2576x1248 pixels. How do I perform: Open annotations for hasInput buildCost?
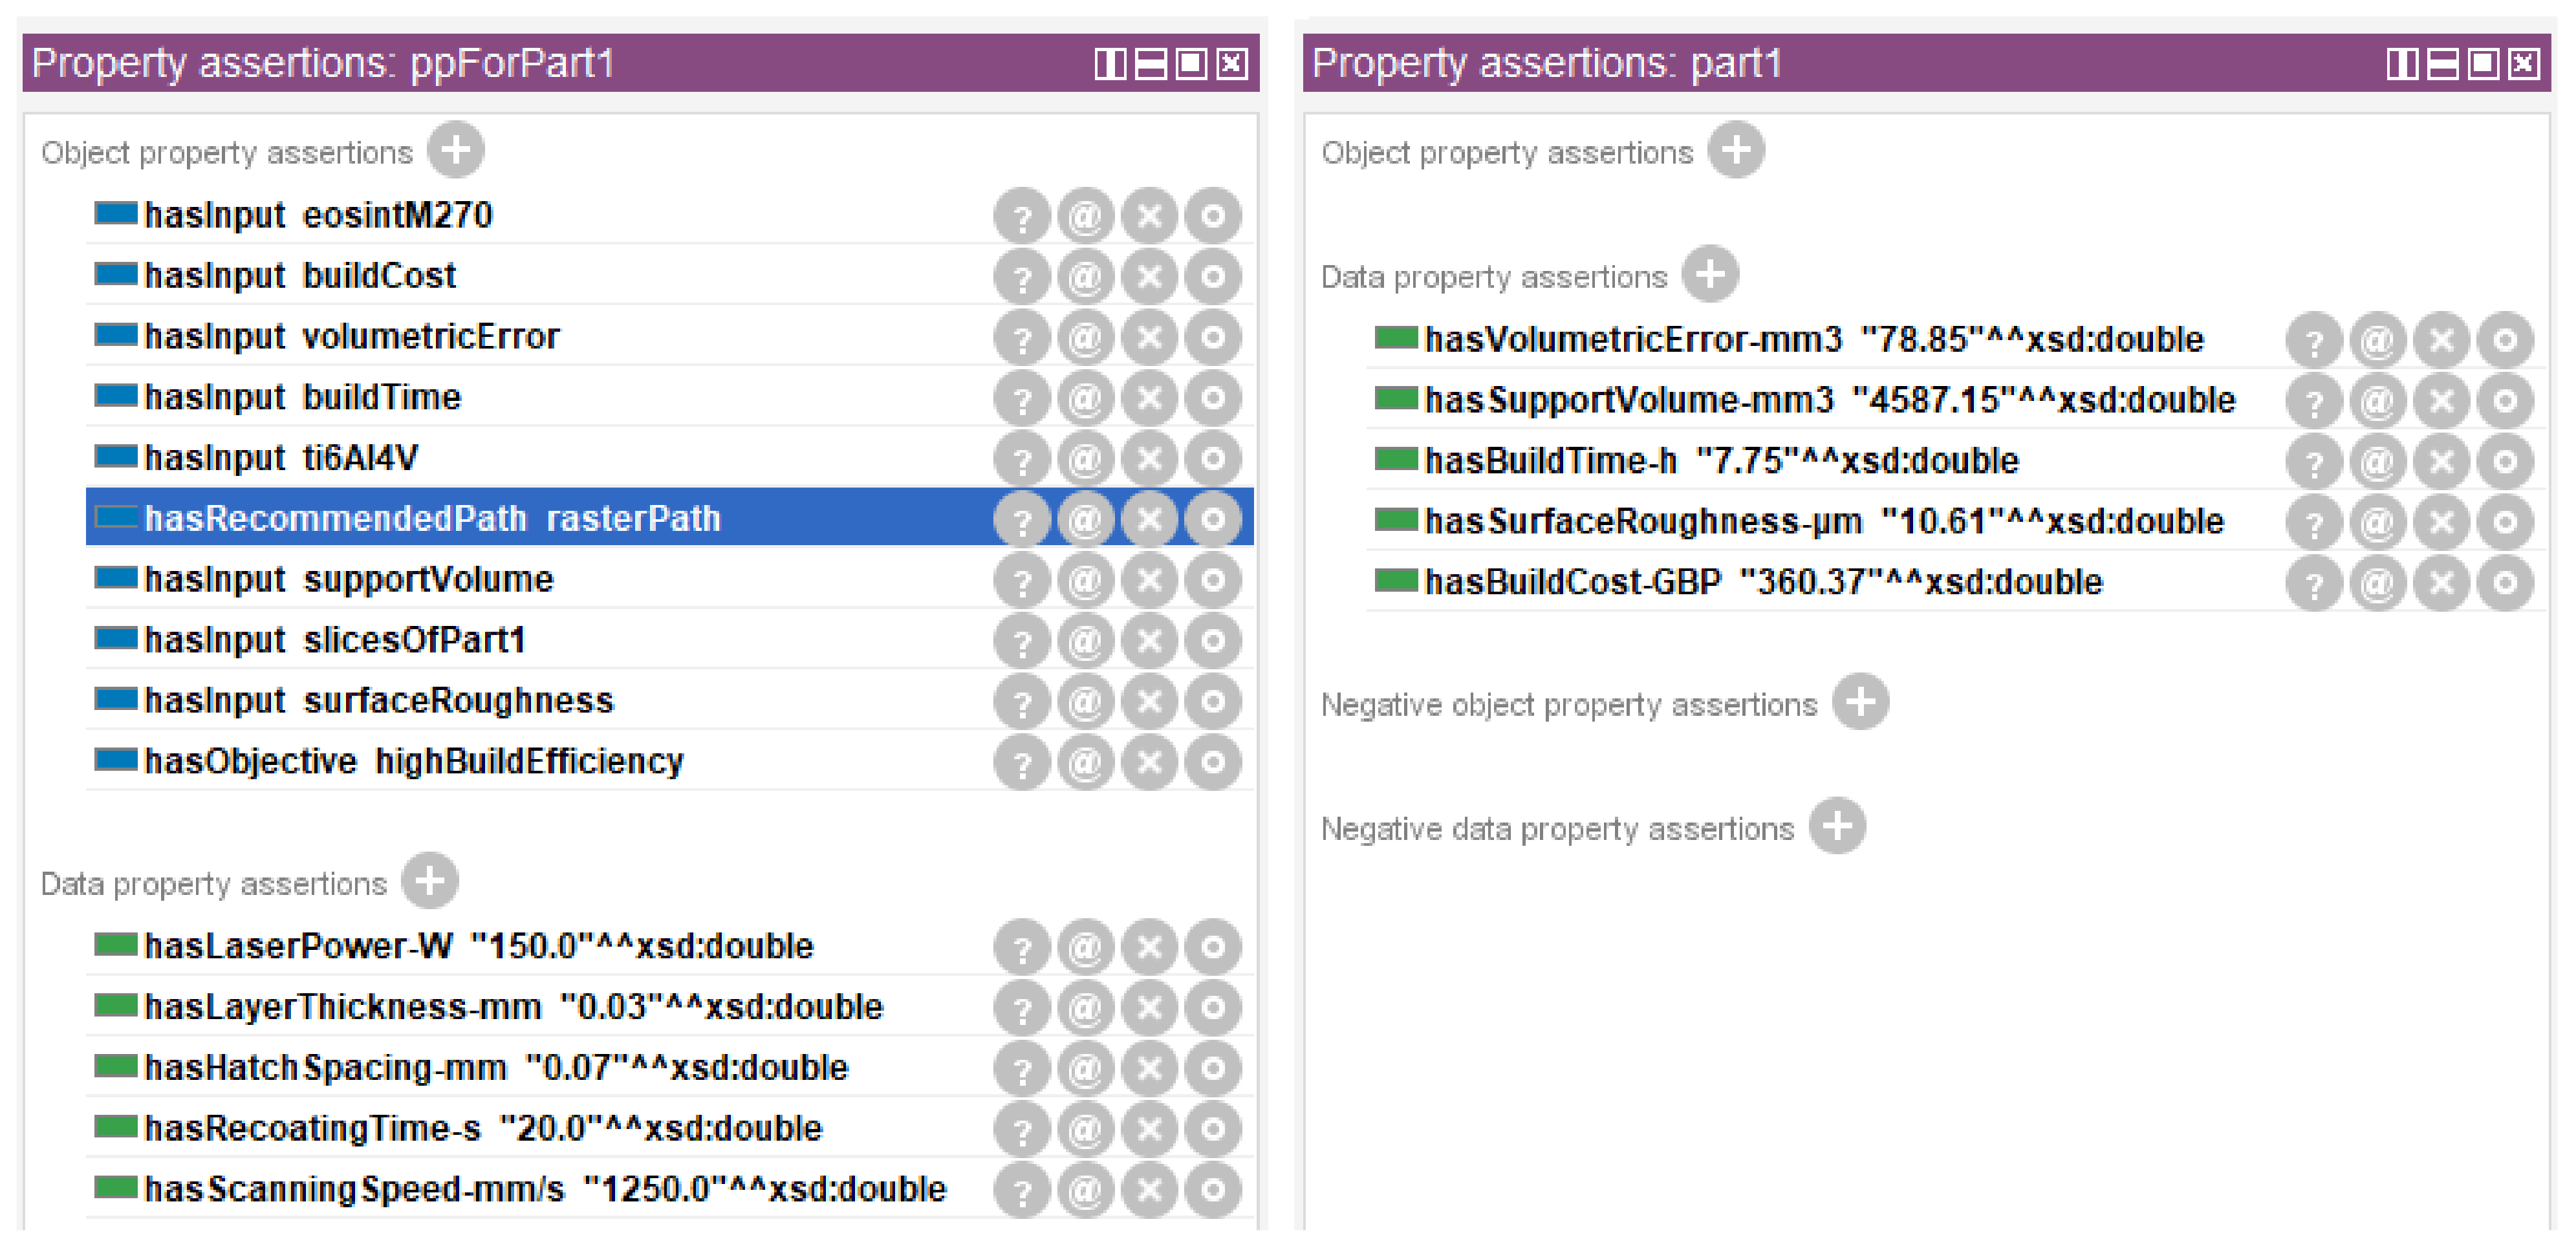1085,277
